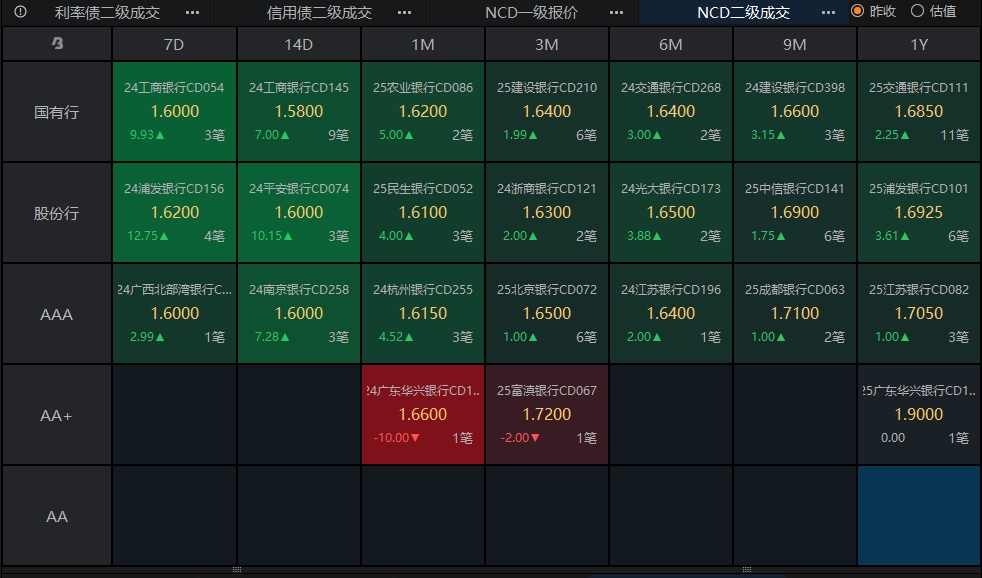Open the 25农业银行CD086 cell
This screenshot has height=578, width=982.
423,111
